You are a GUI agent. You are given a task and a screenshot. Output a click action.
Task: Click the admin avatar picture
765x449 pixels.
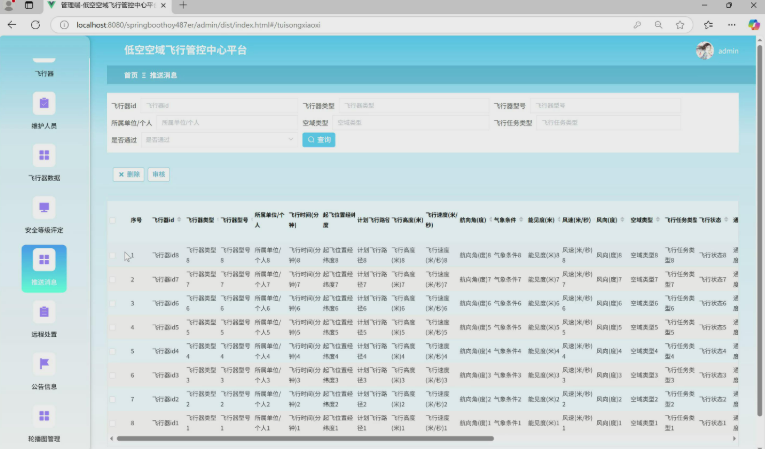pos(705,50)
